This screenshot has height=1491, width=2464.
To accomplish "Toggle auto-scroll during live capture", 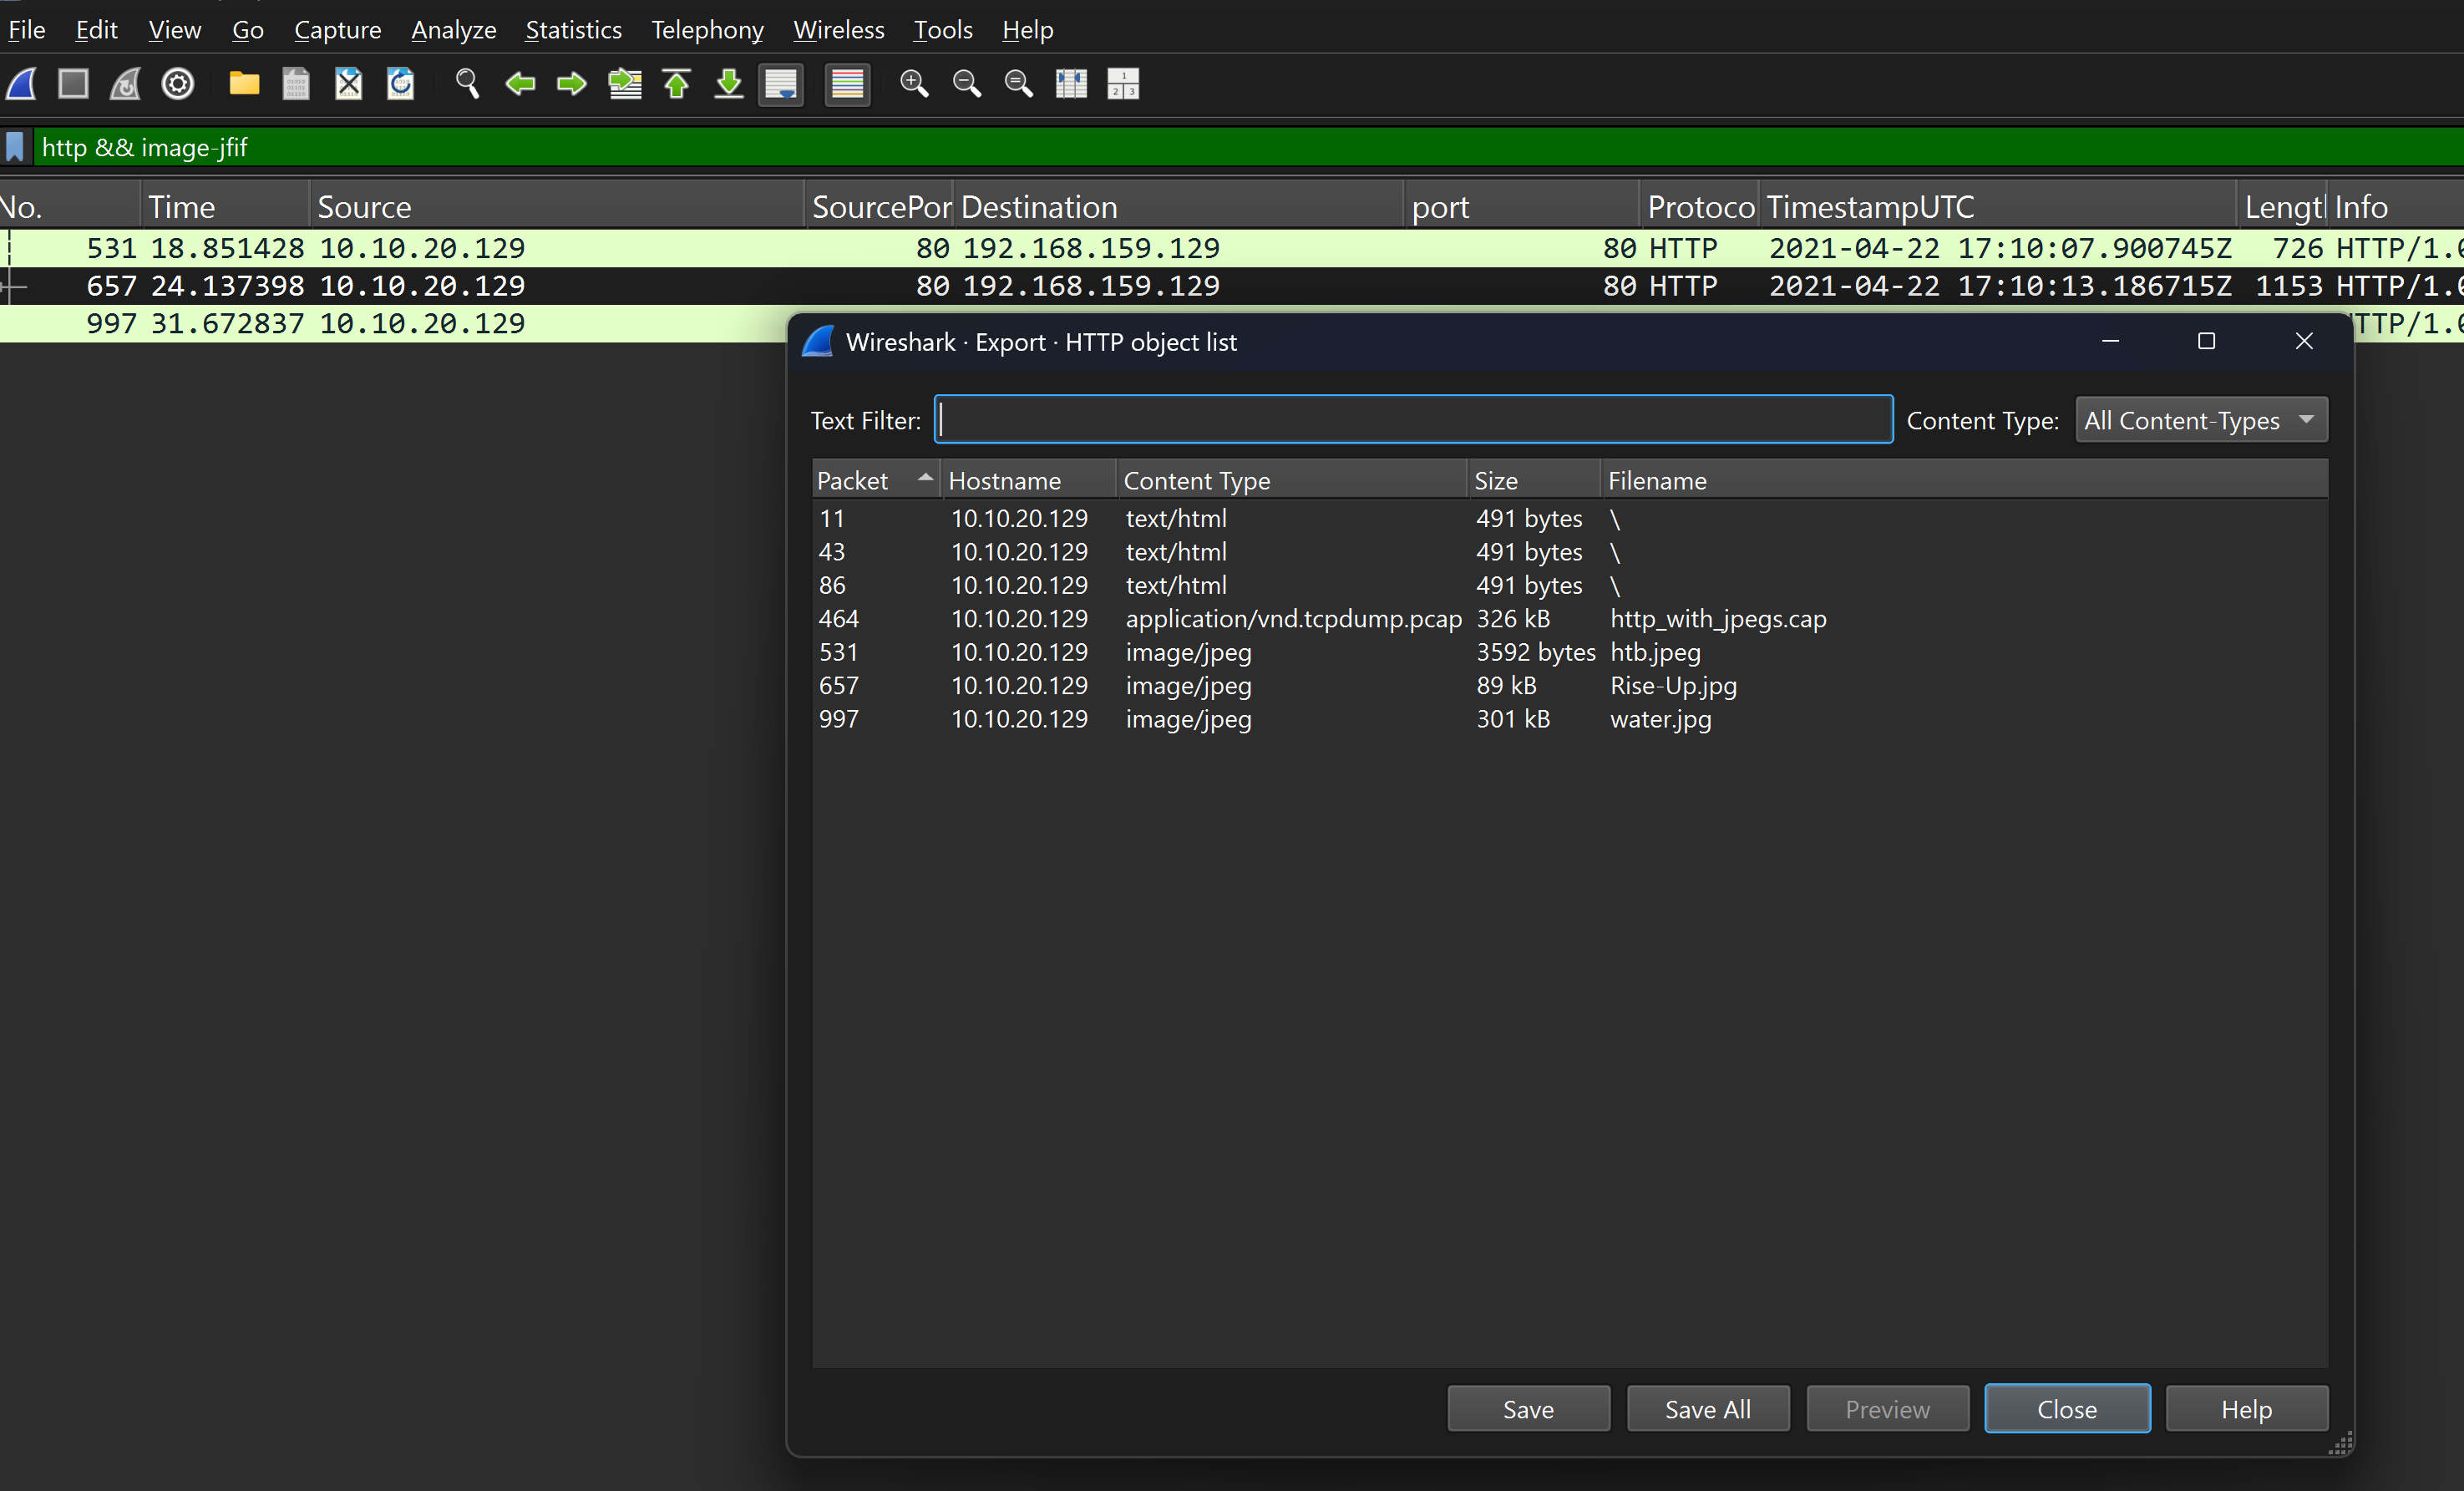I will click(781, 84).
